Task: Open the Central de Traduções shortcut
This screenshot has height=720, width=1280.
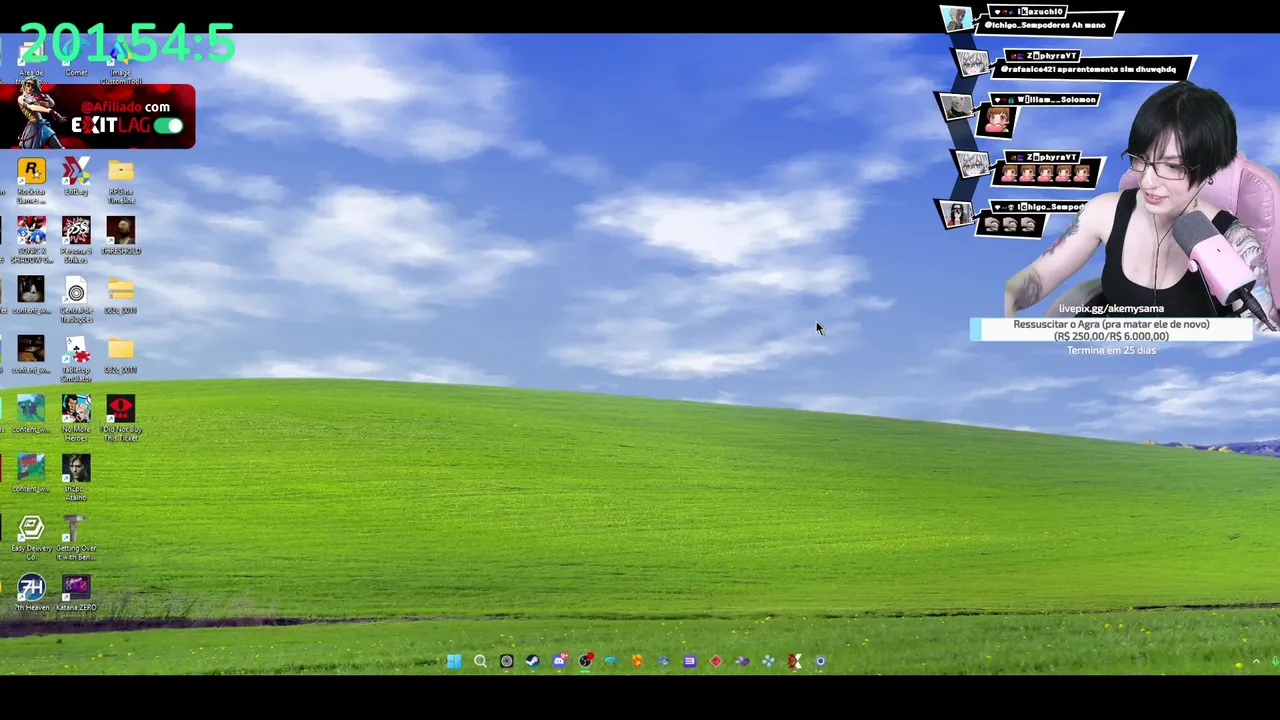Action: [x=76, y=300]
